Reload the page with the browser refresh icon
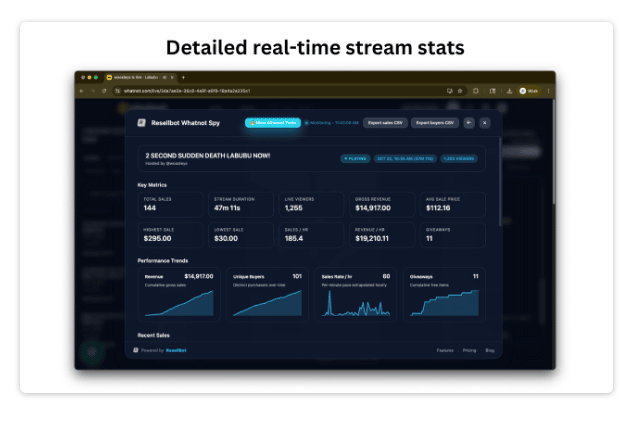 click(103, 90)
